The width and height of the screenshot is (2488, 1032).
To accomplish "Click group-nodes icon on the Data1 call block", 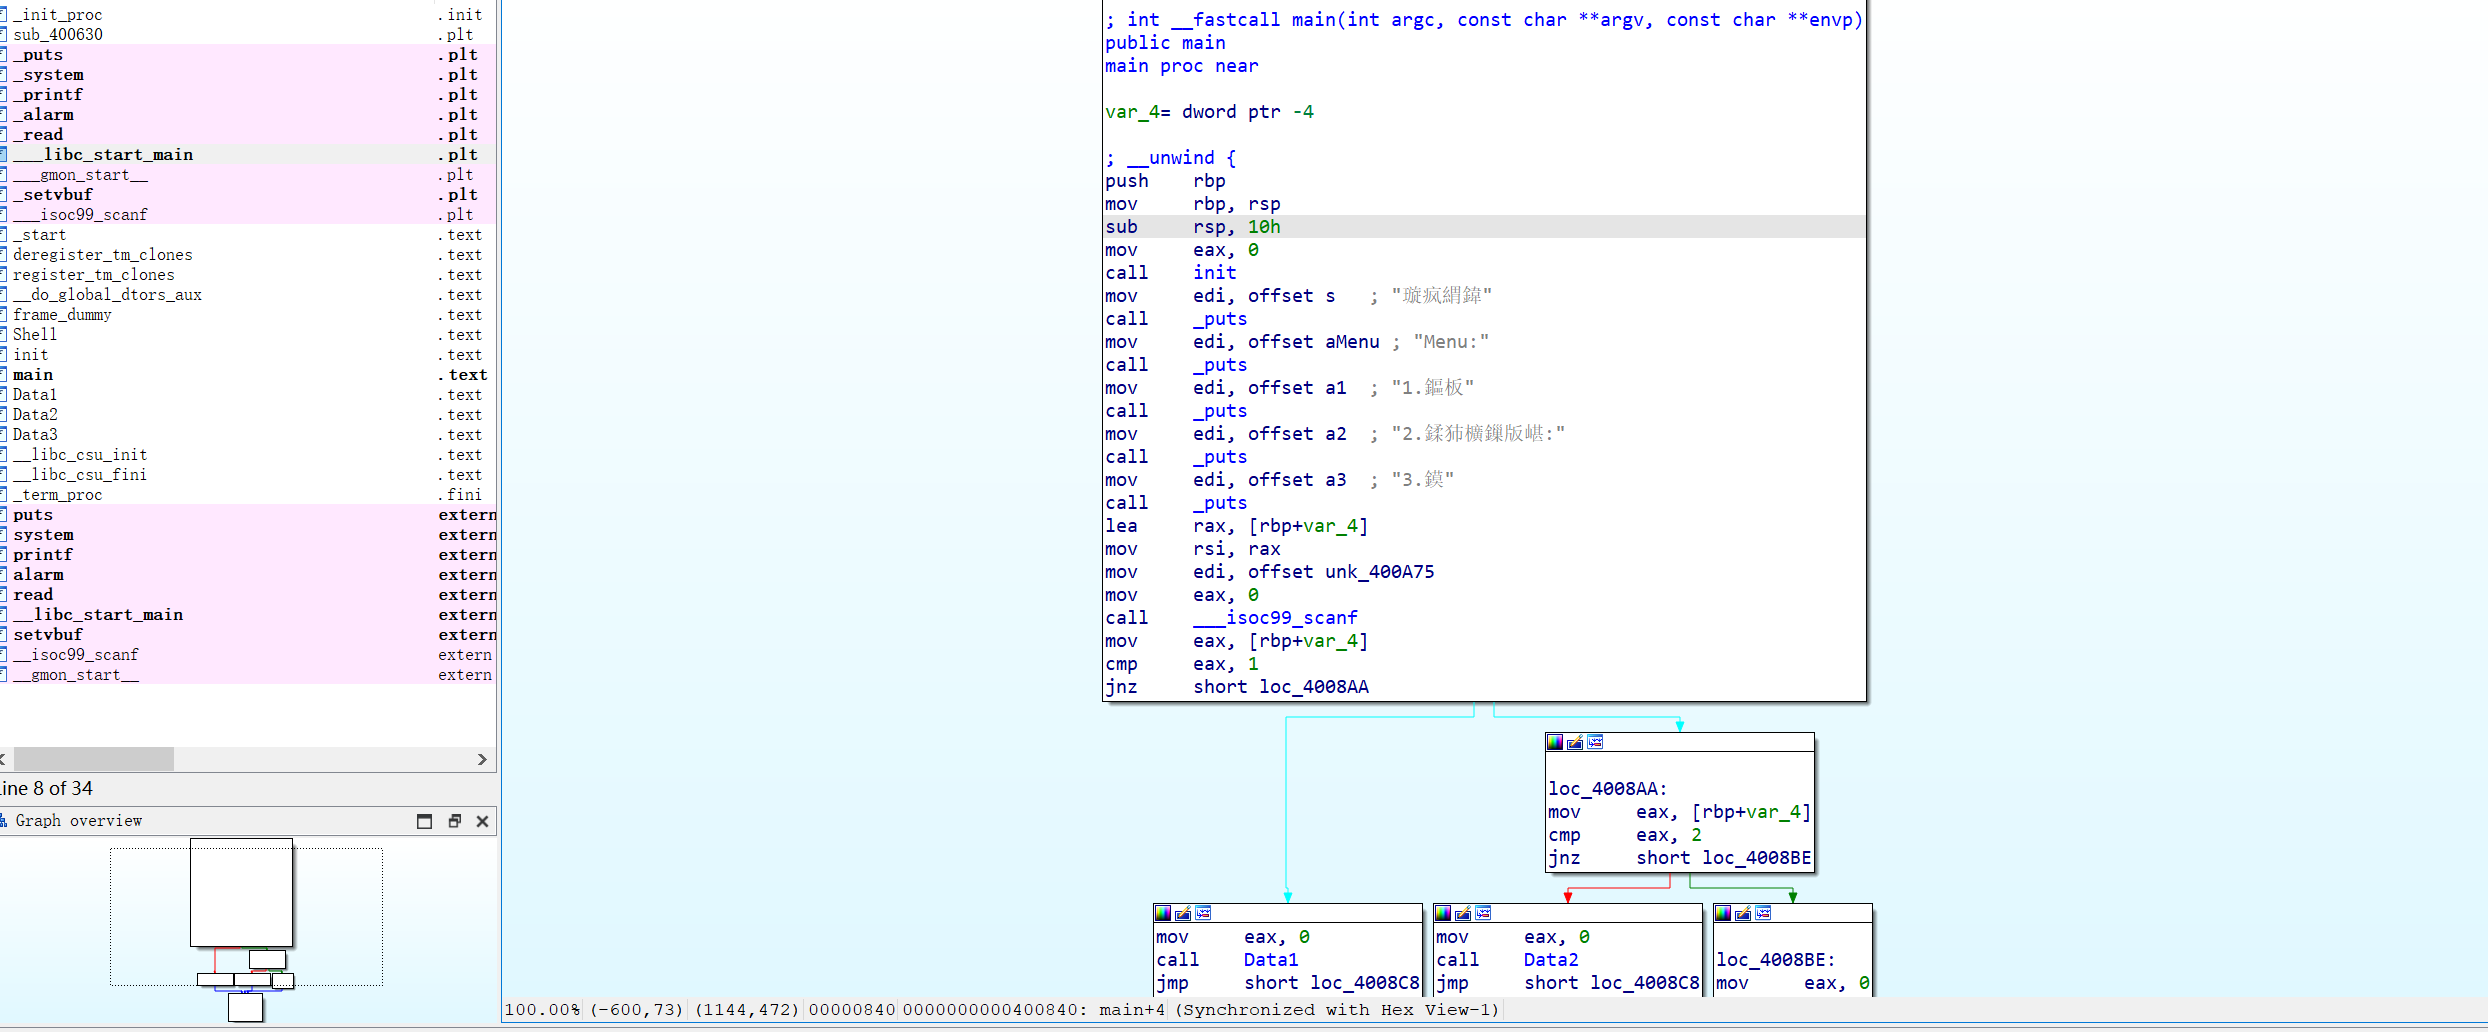I will coord(1203,913).
